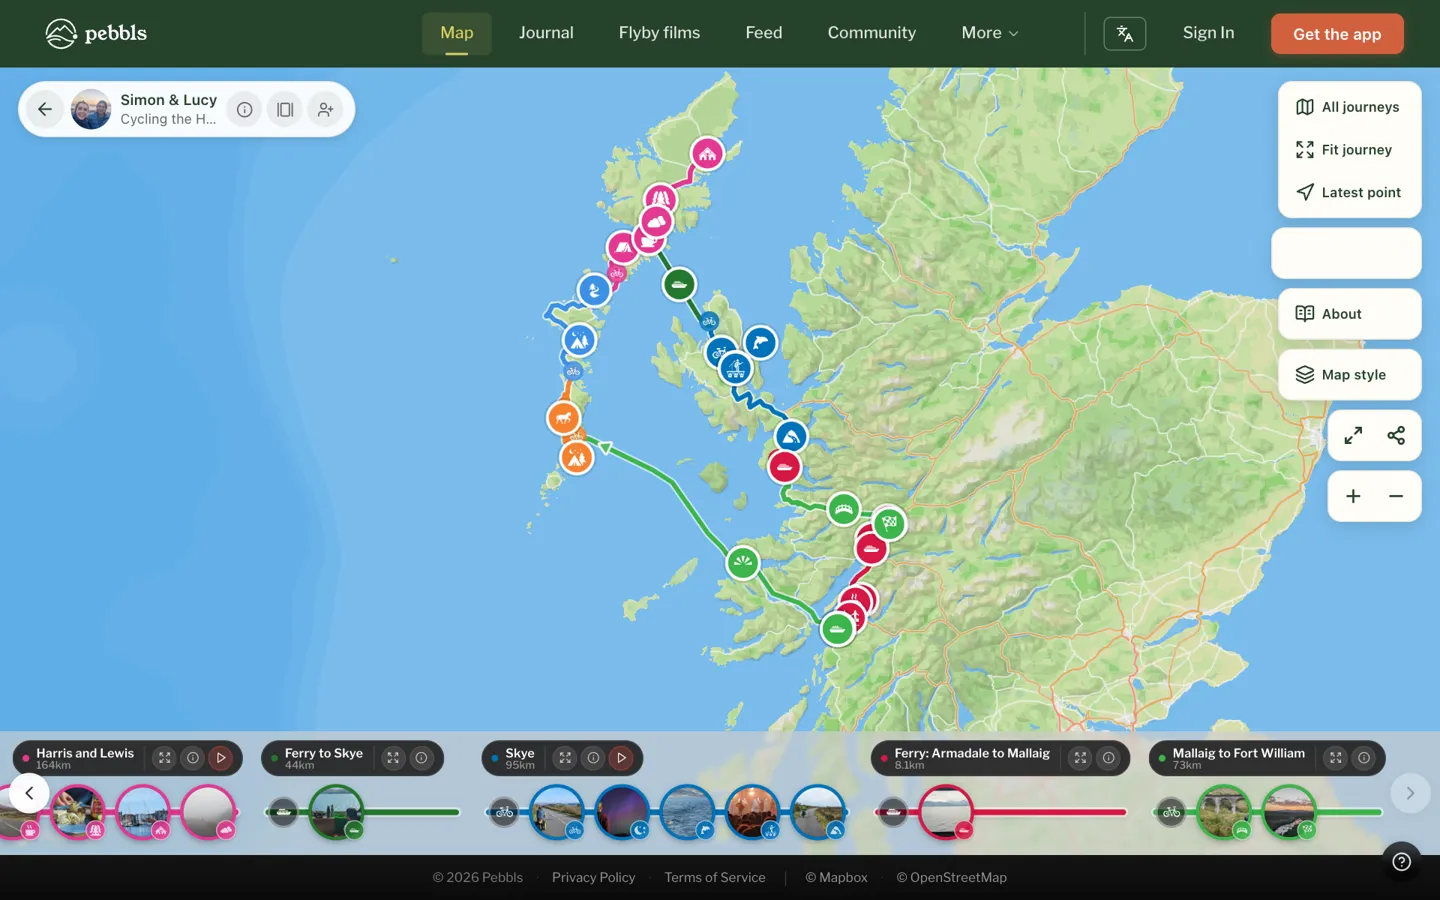Open the Map style options

pos(1349,375)
